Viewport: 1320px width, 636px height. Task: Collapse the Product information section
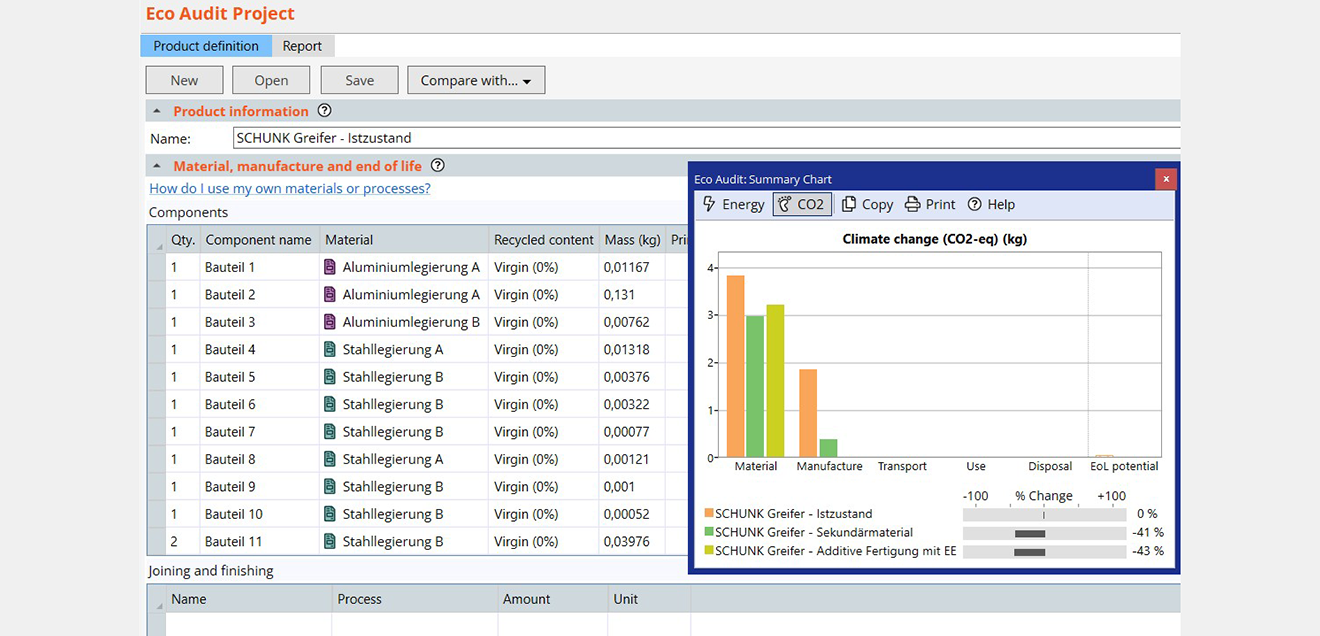click(157, 111)
